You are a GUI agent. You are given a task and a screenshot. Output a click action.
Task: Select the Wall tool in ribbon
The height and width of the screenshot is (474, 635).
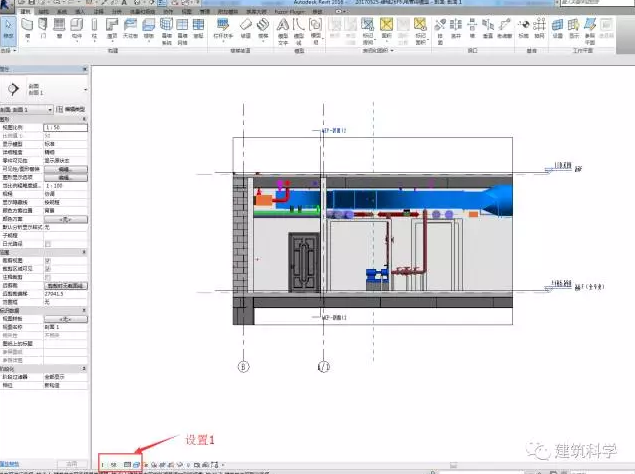pos(27,28)
